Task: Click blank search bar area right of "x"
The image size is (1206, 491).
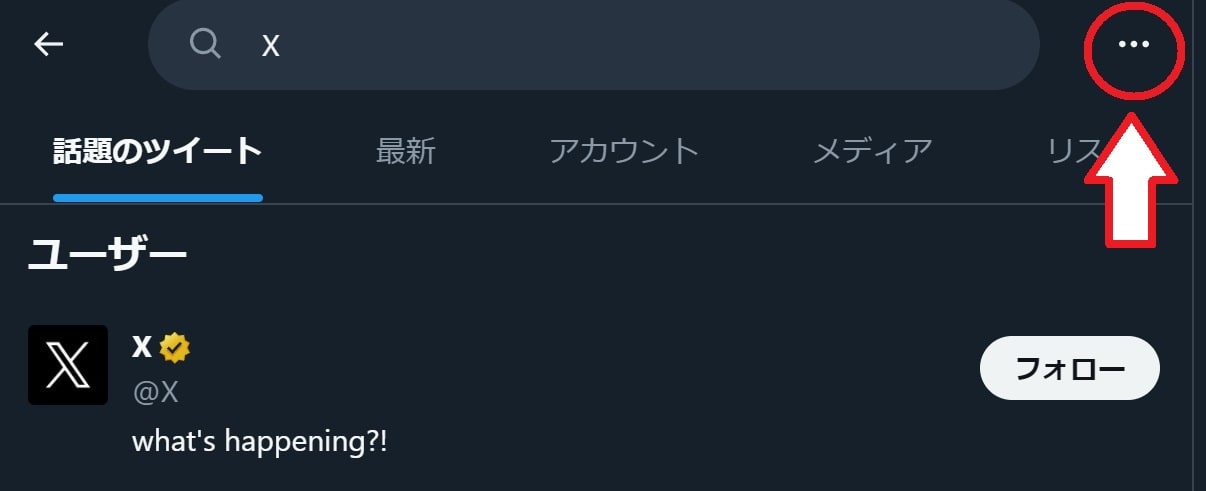Action: [650, 45]
